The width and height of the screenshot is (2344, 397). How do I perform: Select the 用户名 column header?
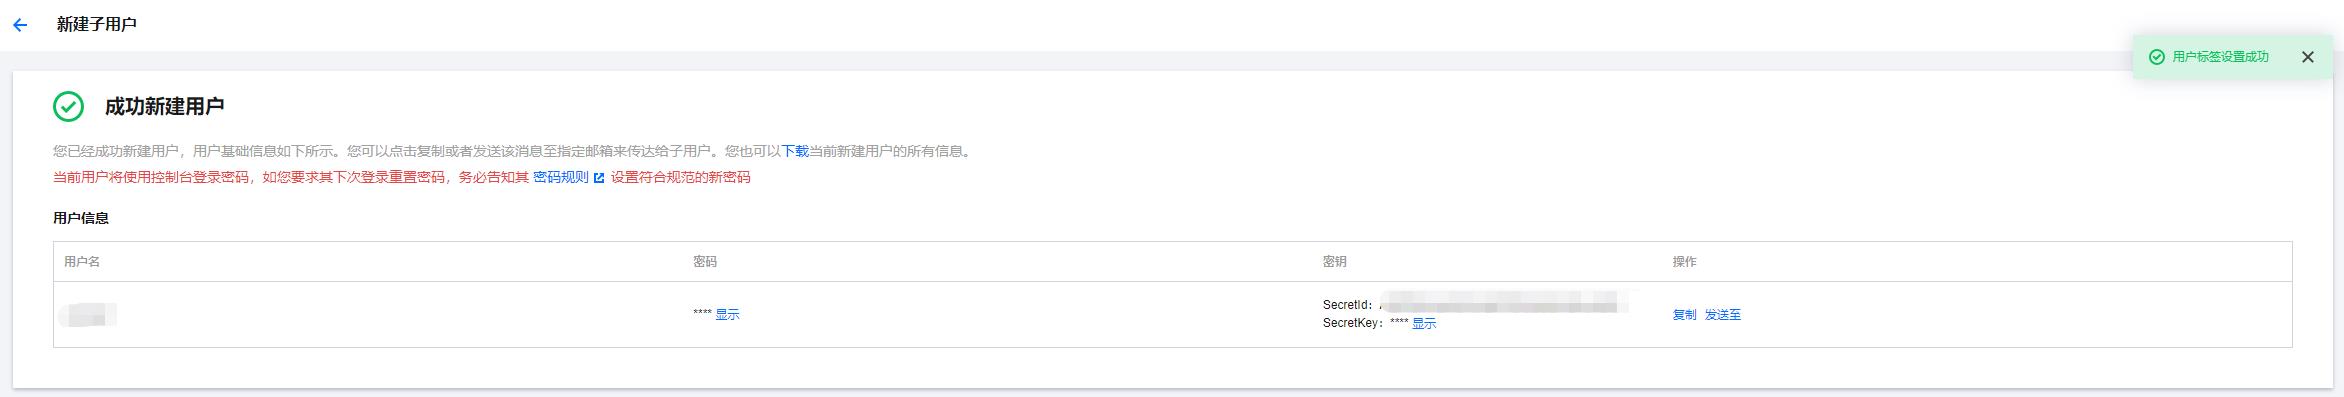click(x=82, y=261)
